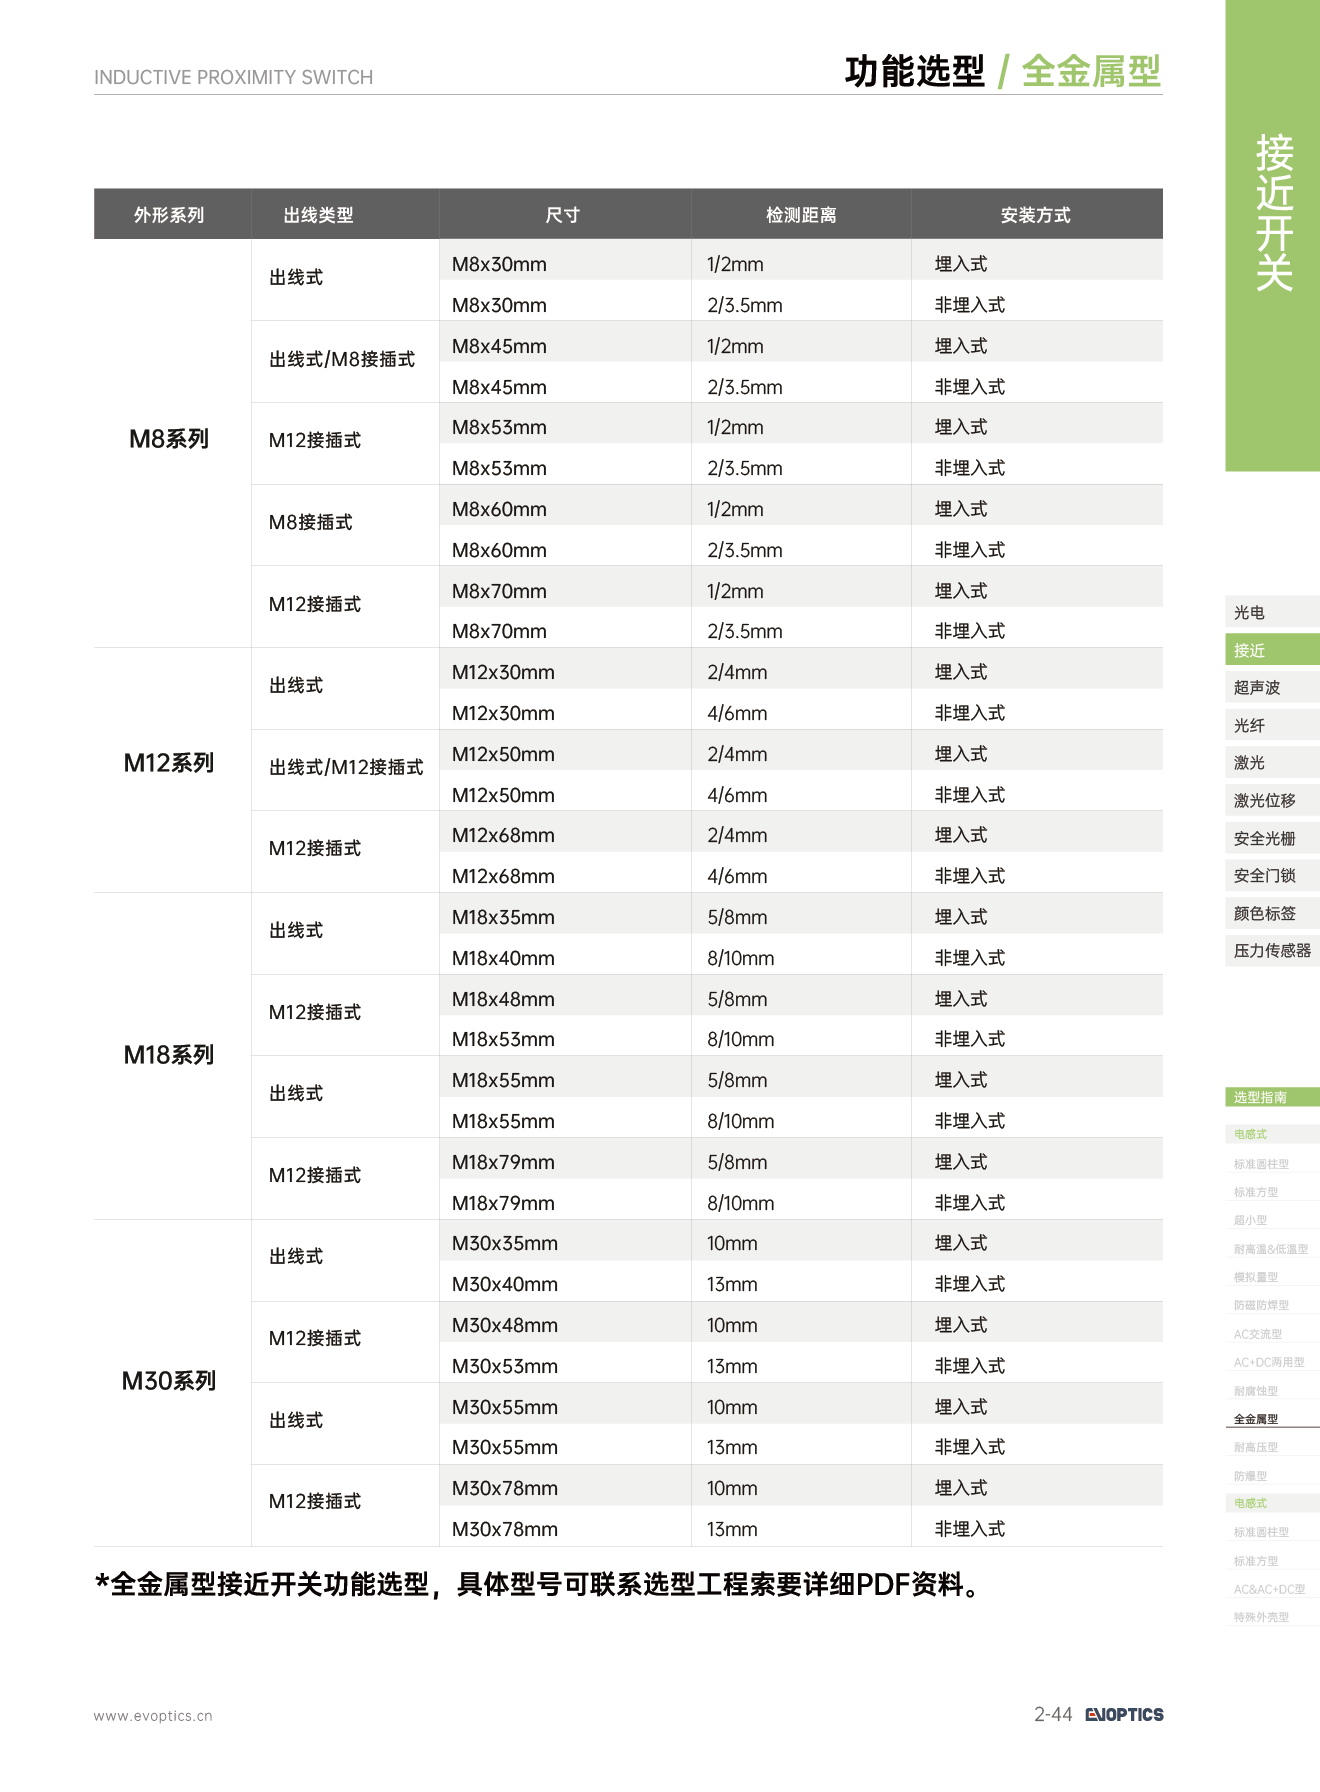Click the 功能选型 title text
Image resolution: width=1320 pixels, height=1792 pixels.
914,72
